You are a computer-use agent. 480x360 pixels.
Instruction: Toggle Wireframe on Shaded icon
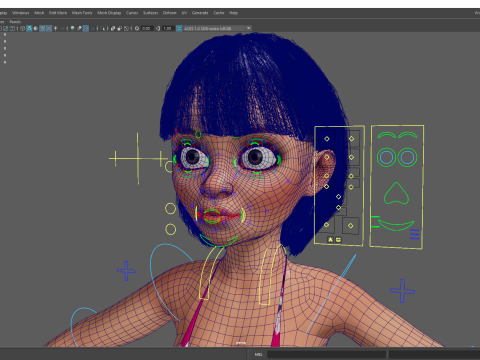[x=42, y=29]
